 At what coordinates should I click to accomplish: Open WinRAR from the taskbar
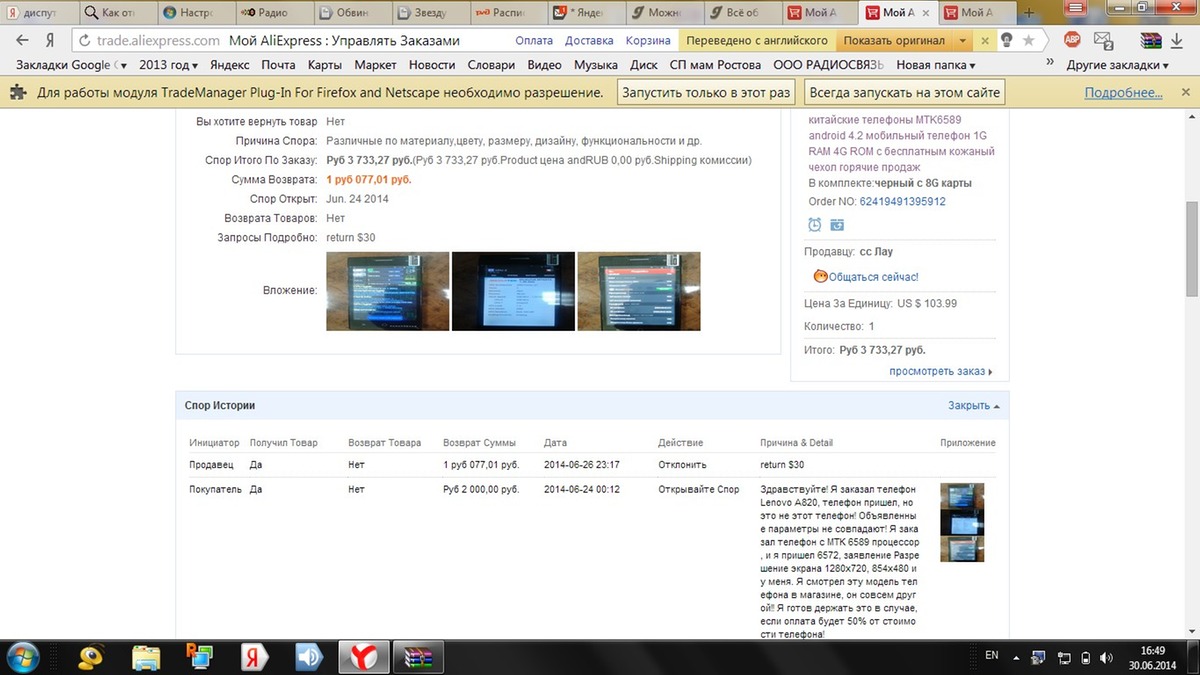click(417, 657)
